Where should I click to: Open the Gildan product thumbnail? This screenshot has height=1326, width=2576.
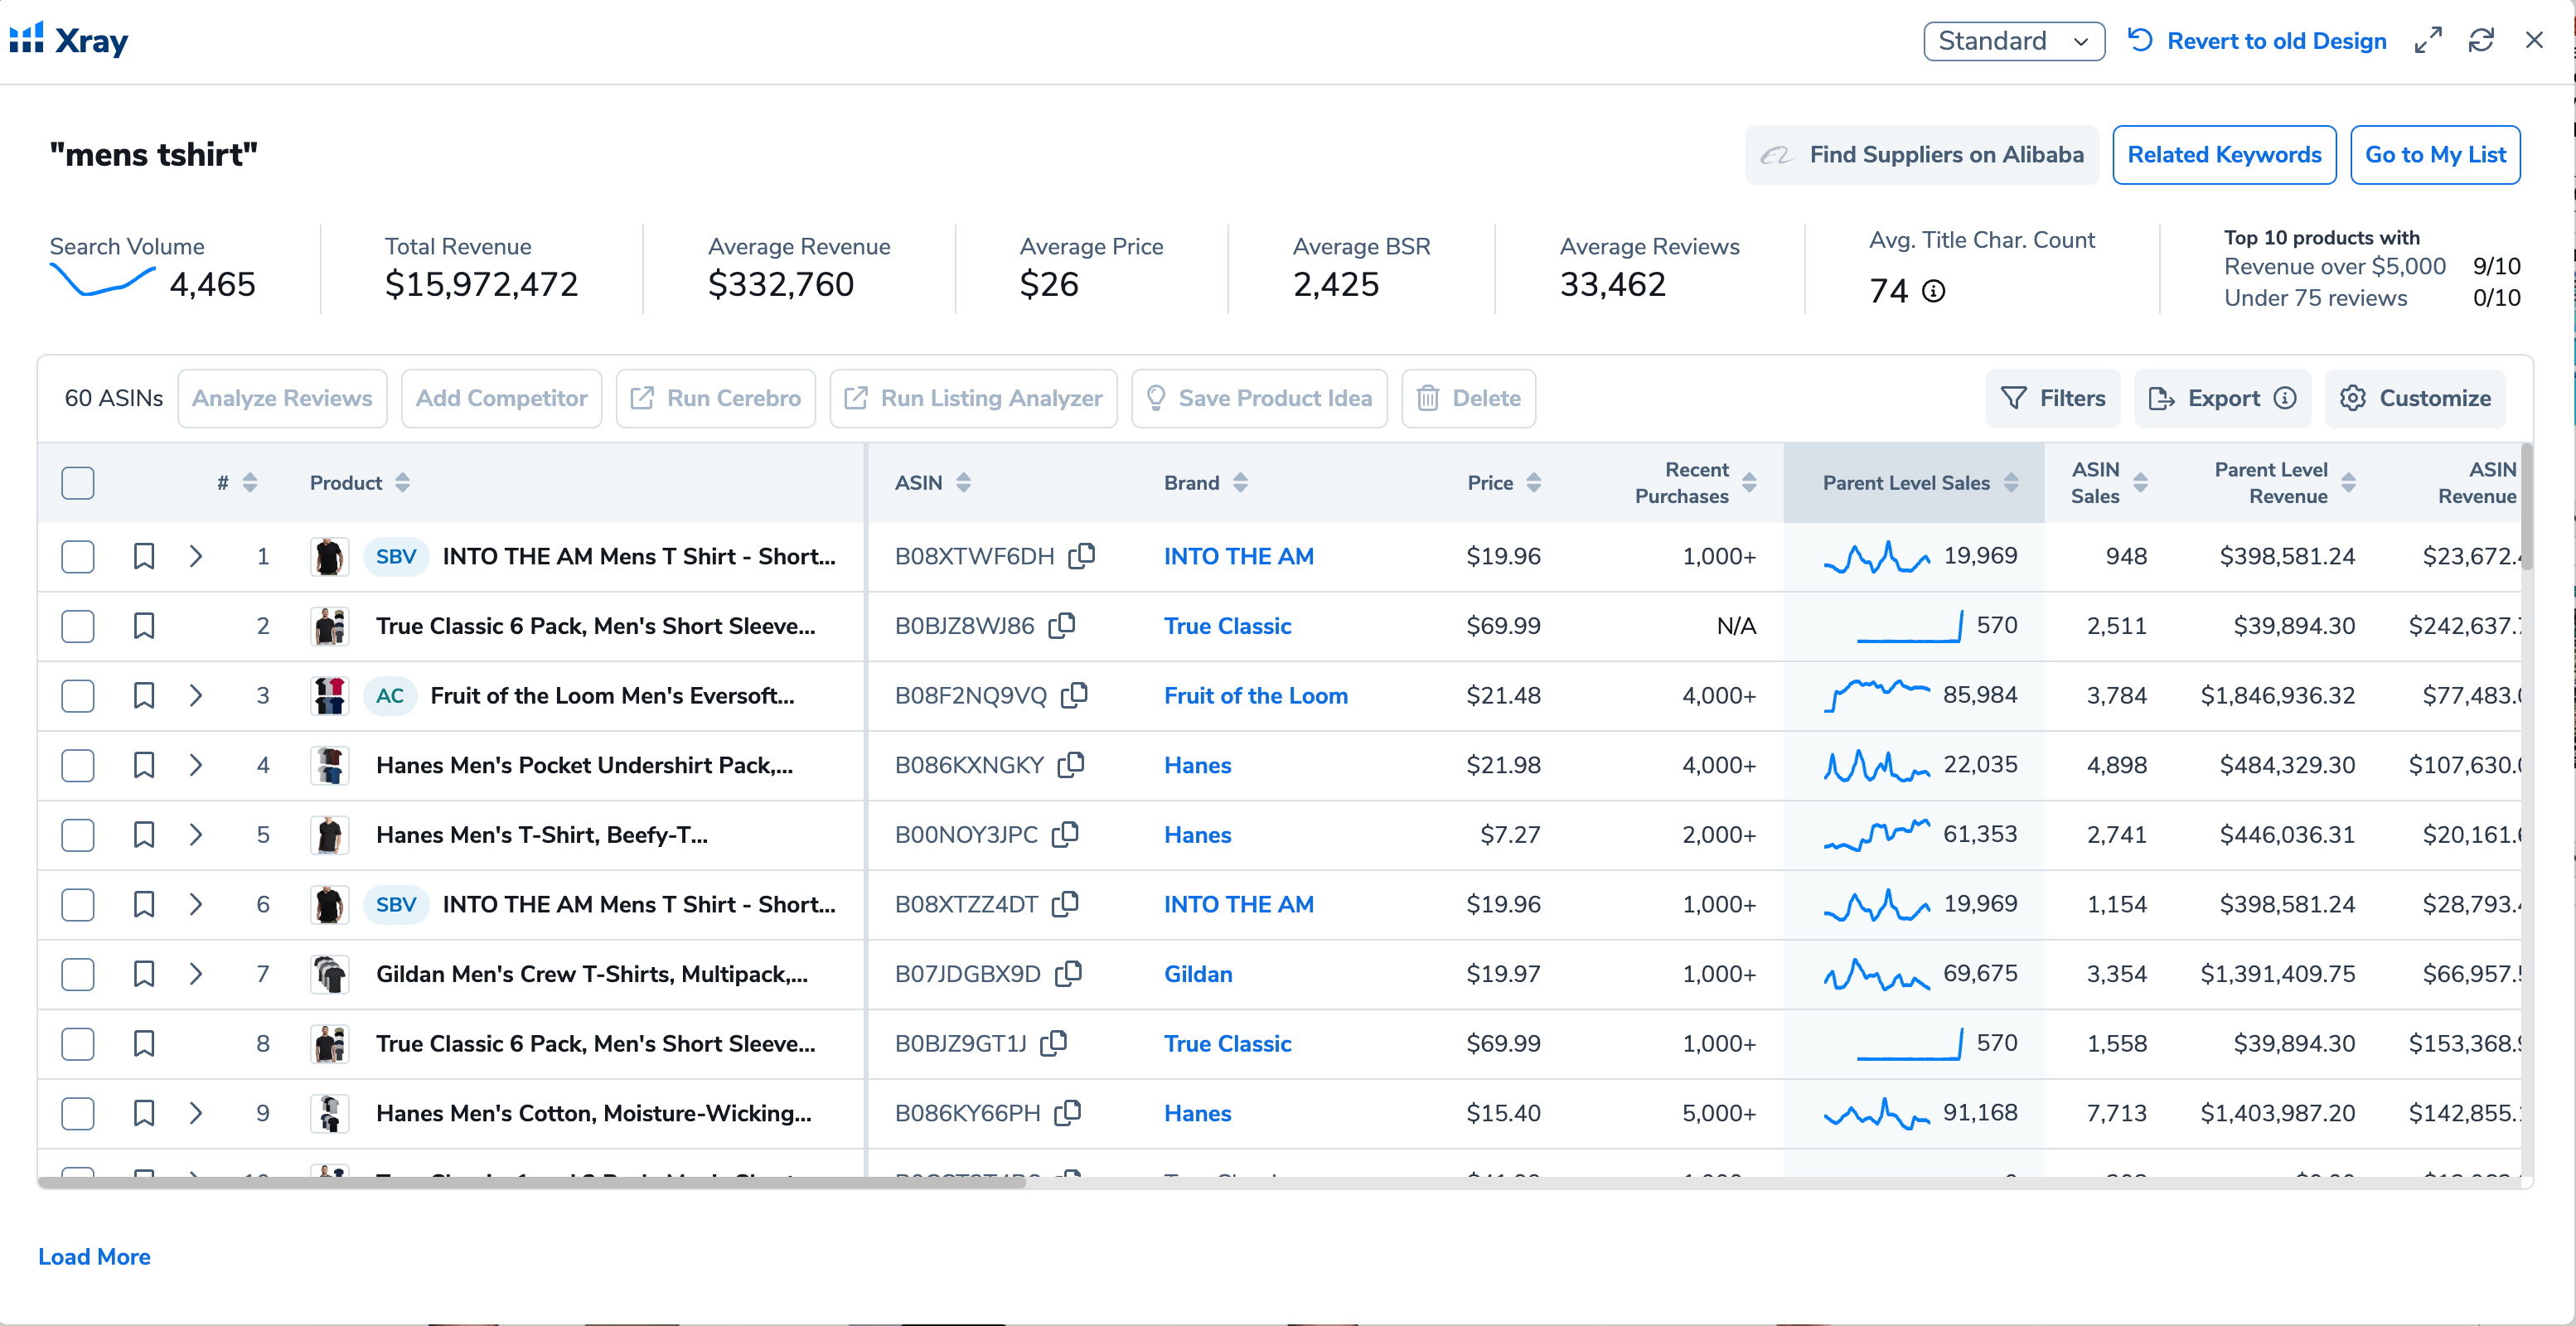click(x=329, y=973)
